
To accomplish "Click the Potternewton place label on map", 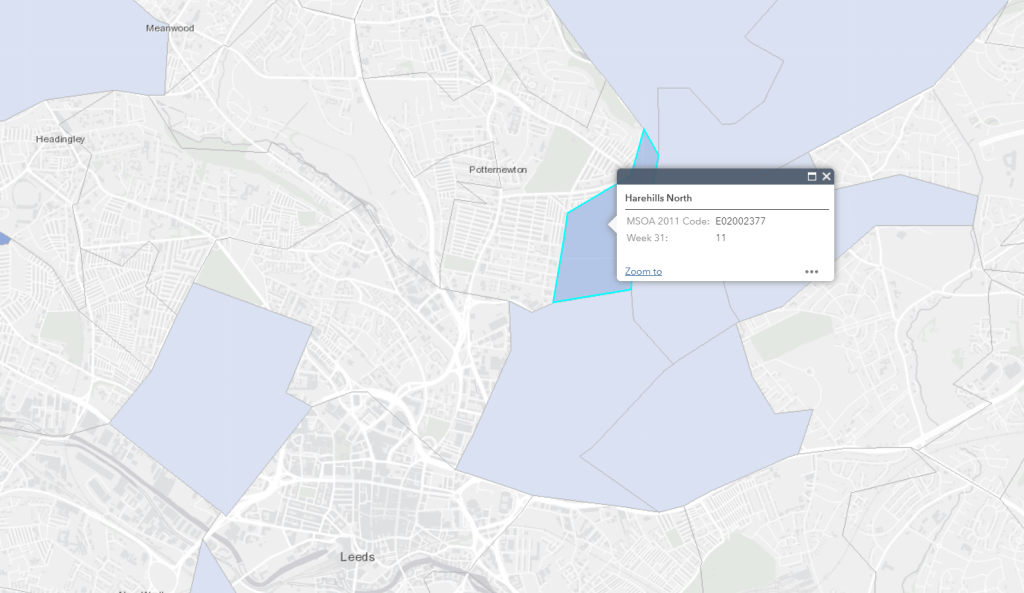I will point(498,170).
